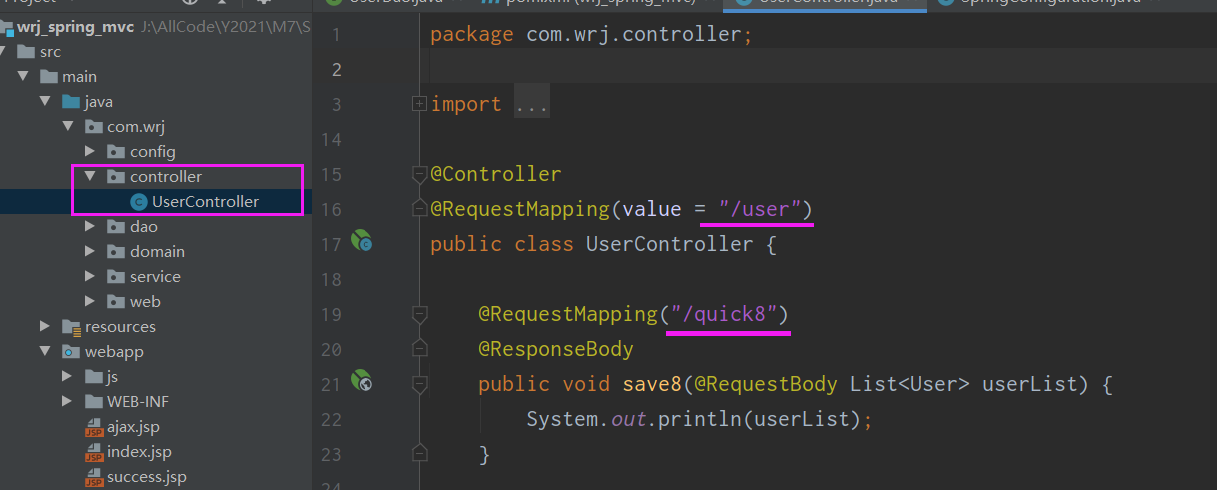
Task: Expand the dao package arrow
Action: click(x=90, y=227)
